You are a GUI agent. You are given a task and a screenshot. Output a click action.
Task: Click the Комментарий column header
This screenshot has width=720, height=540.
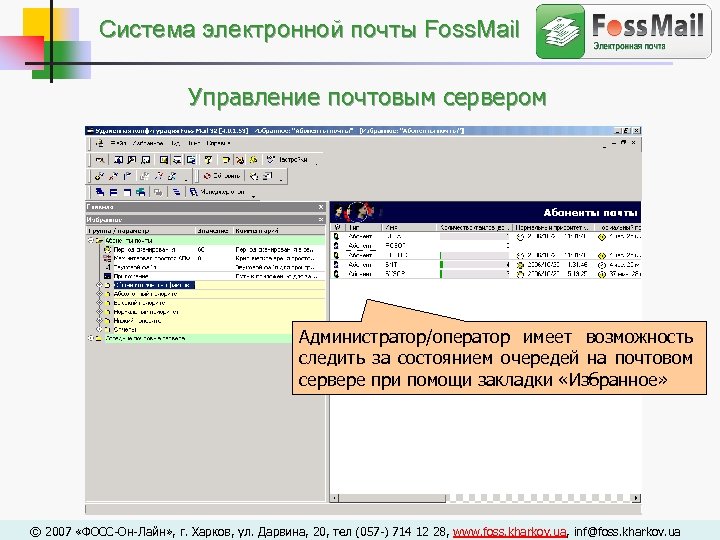[279, 231]
